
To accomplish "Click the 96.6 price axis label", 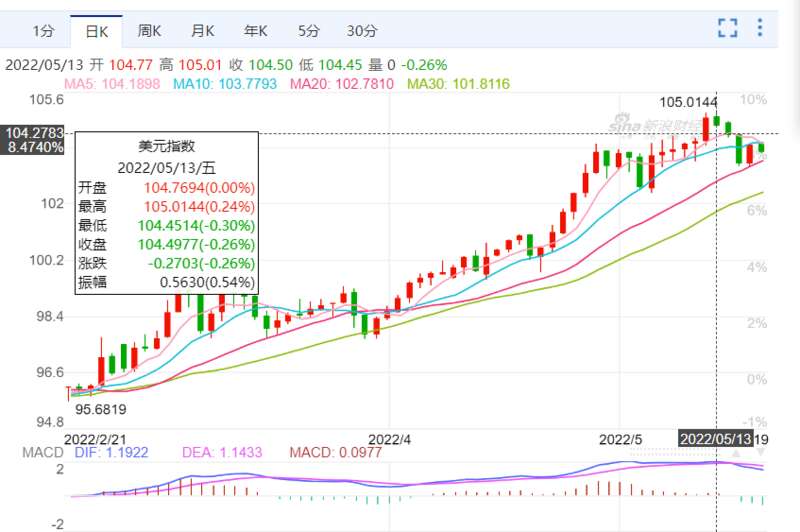I will click(x=50, y=372).
